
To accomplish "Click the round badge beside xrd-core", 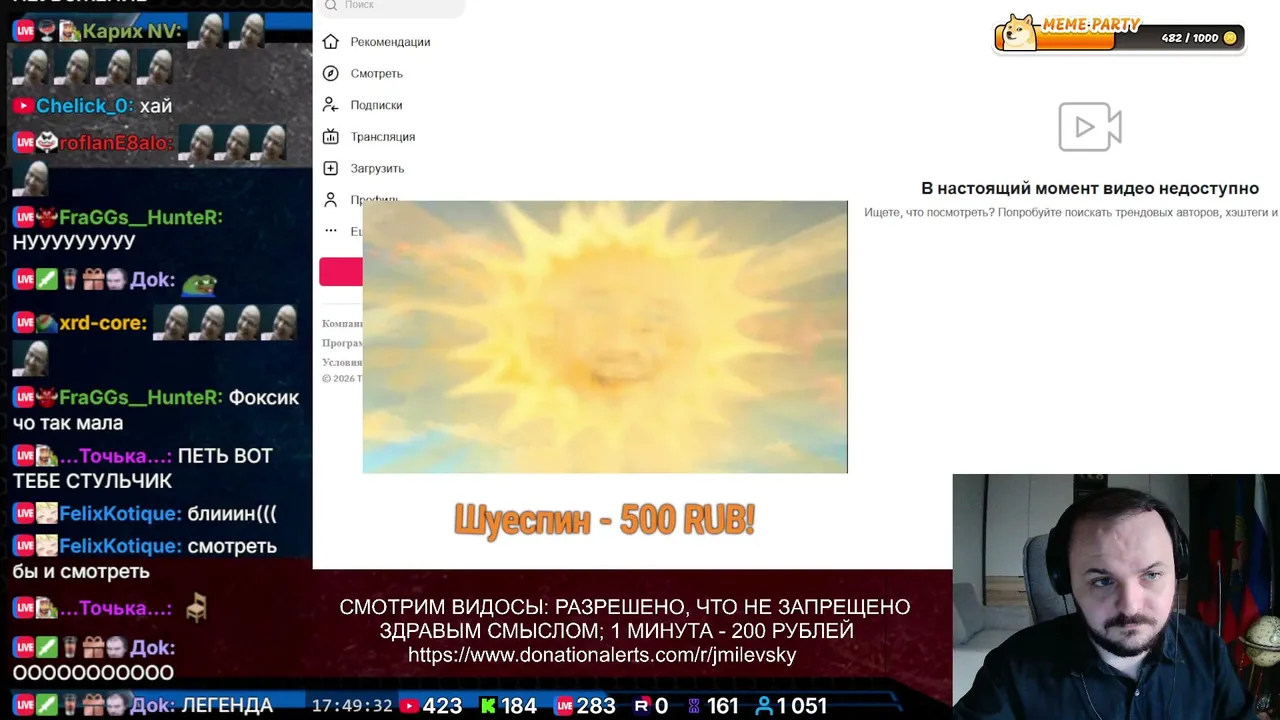I will point(47,323).
